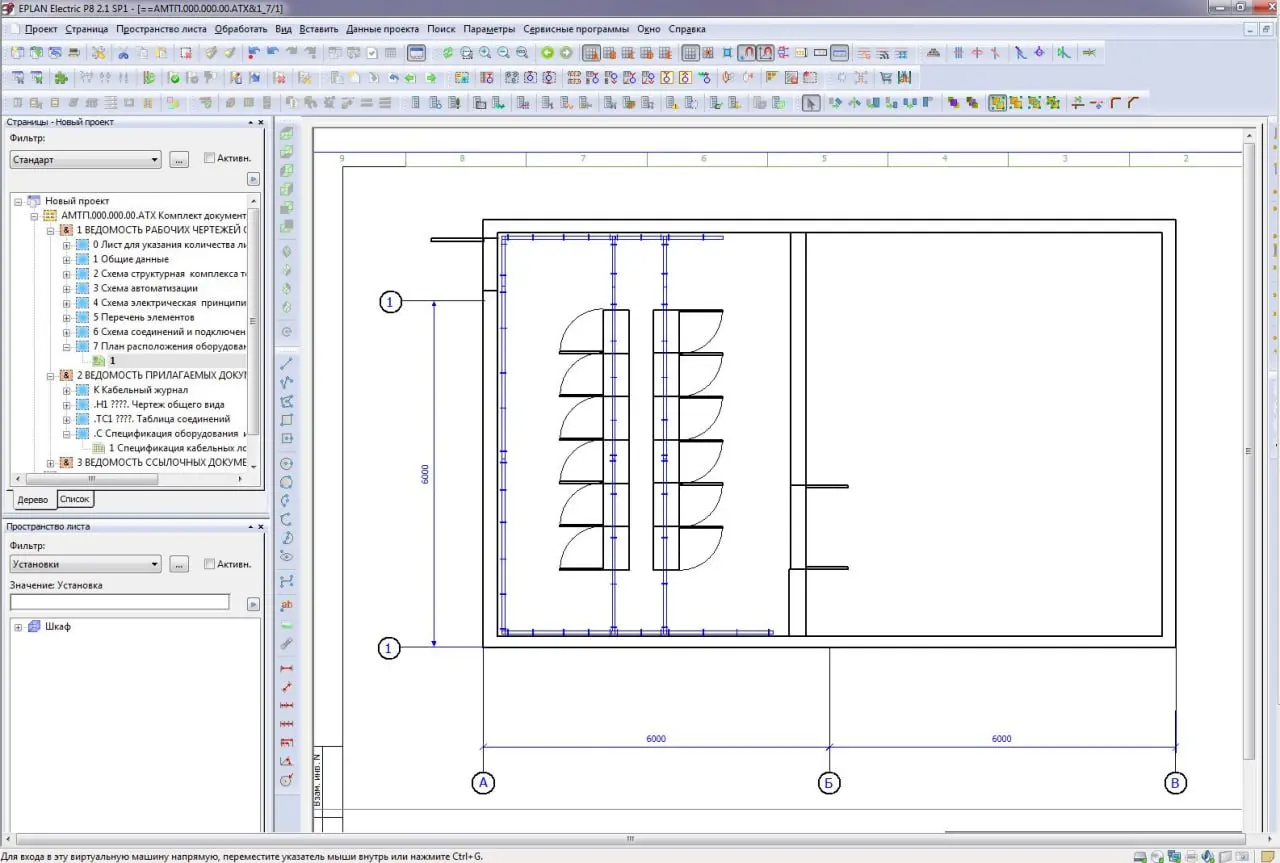Collapse the 1 ВЕДОМОСТЬ РАБОЧИХ ЧЕРТЕЖЕЙ node

point(51,230)
